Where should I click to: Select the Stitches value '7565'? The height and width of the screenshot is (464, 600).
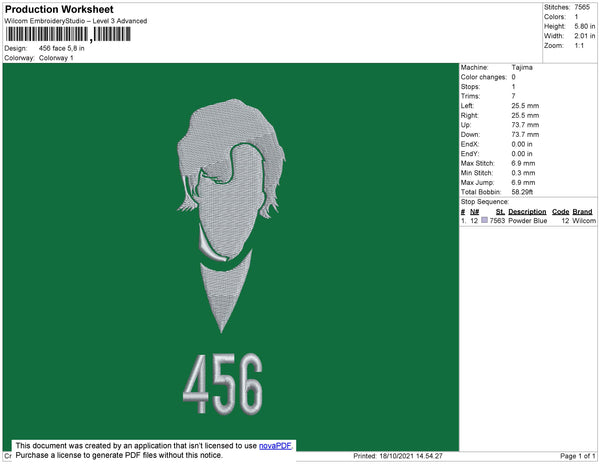pyautogui.click(x=582, y=7)
